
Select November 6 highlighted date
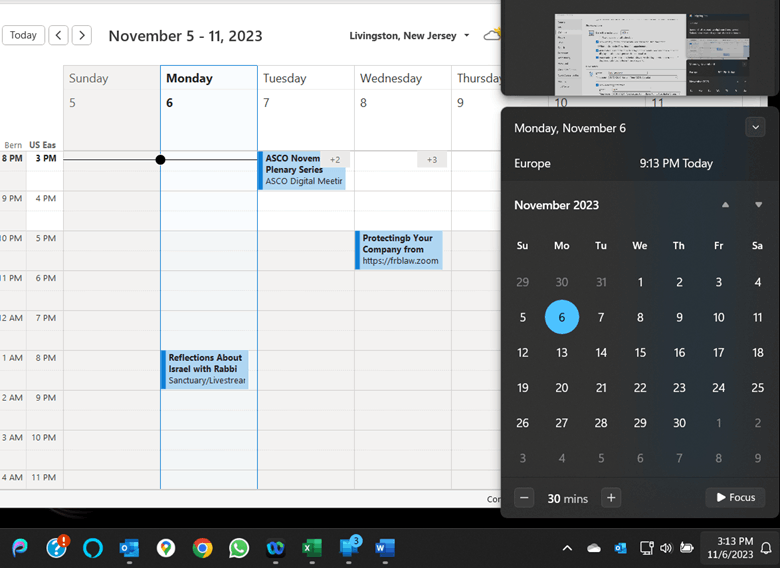click(562, 317)
